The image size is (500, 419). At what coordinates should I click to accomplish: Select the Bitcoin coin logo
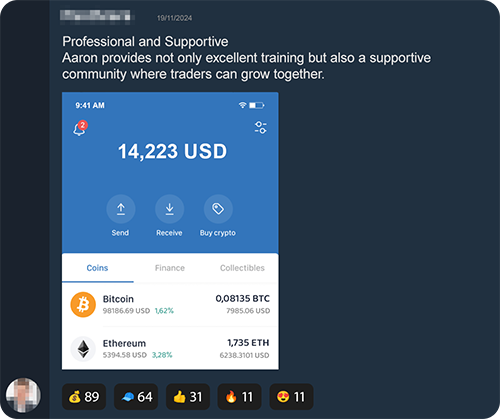coord(83,304)
